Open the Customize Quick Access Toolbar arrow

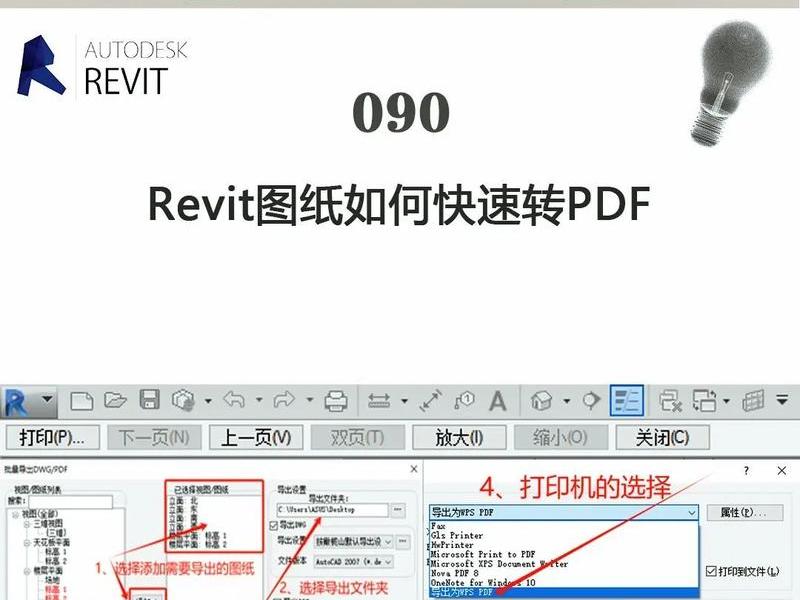782,400
